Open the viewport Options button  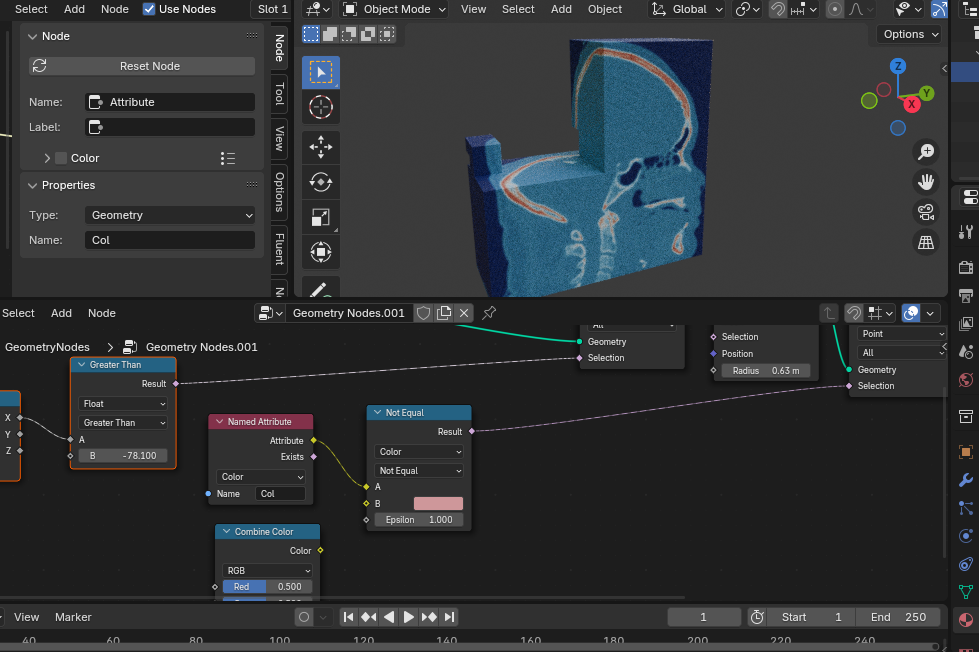point(910,34)
